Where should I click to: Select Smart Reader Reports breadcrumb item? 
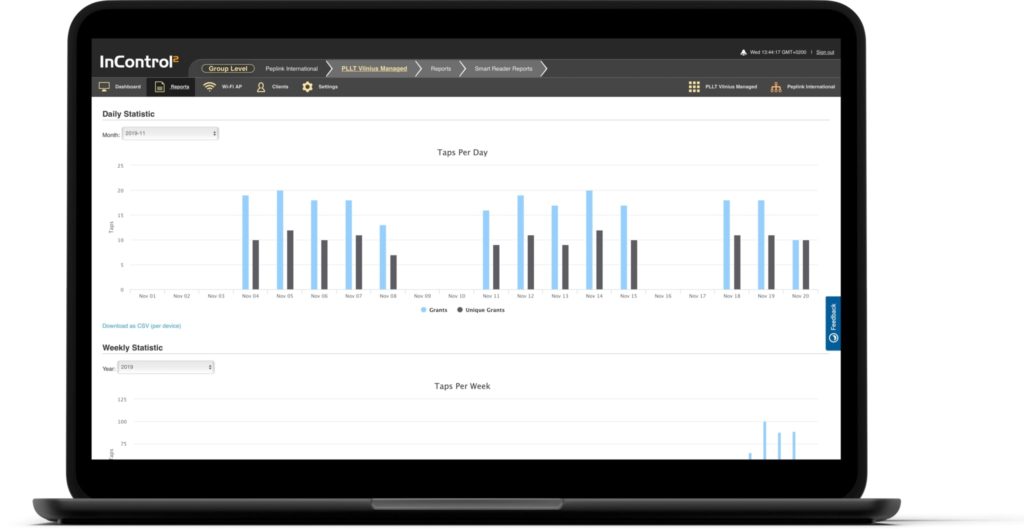[x=505, y=69]
